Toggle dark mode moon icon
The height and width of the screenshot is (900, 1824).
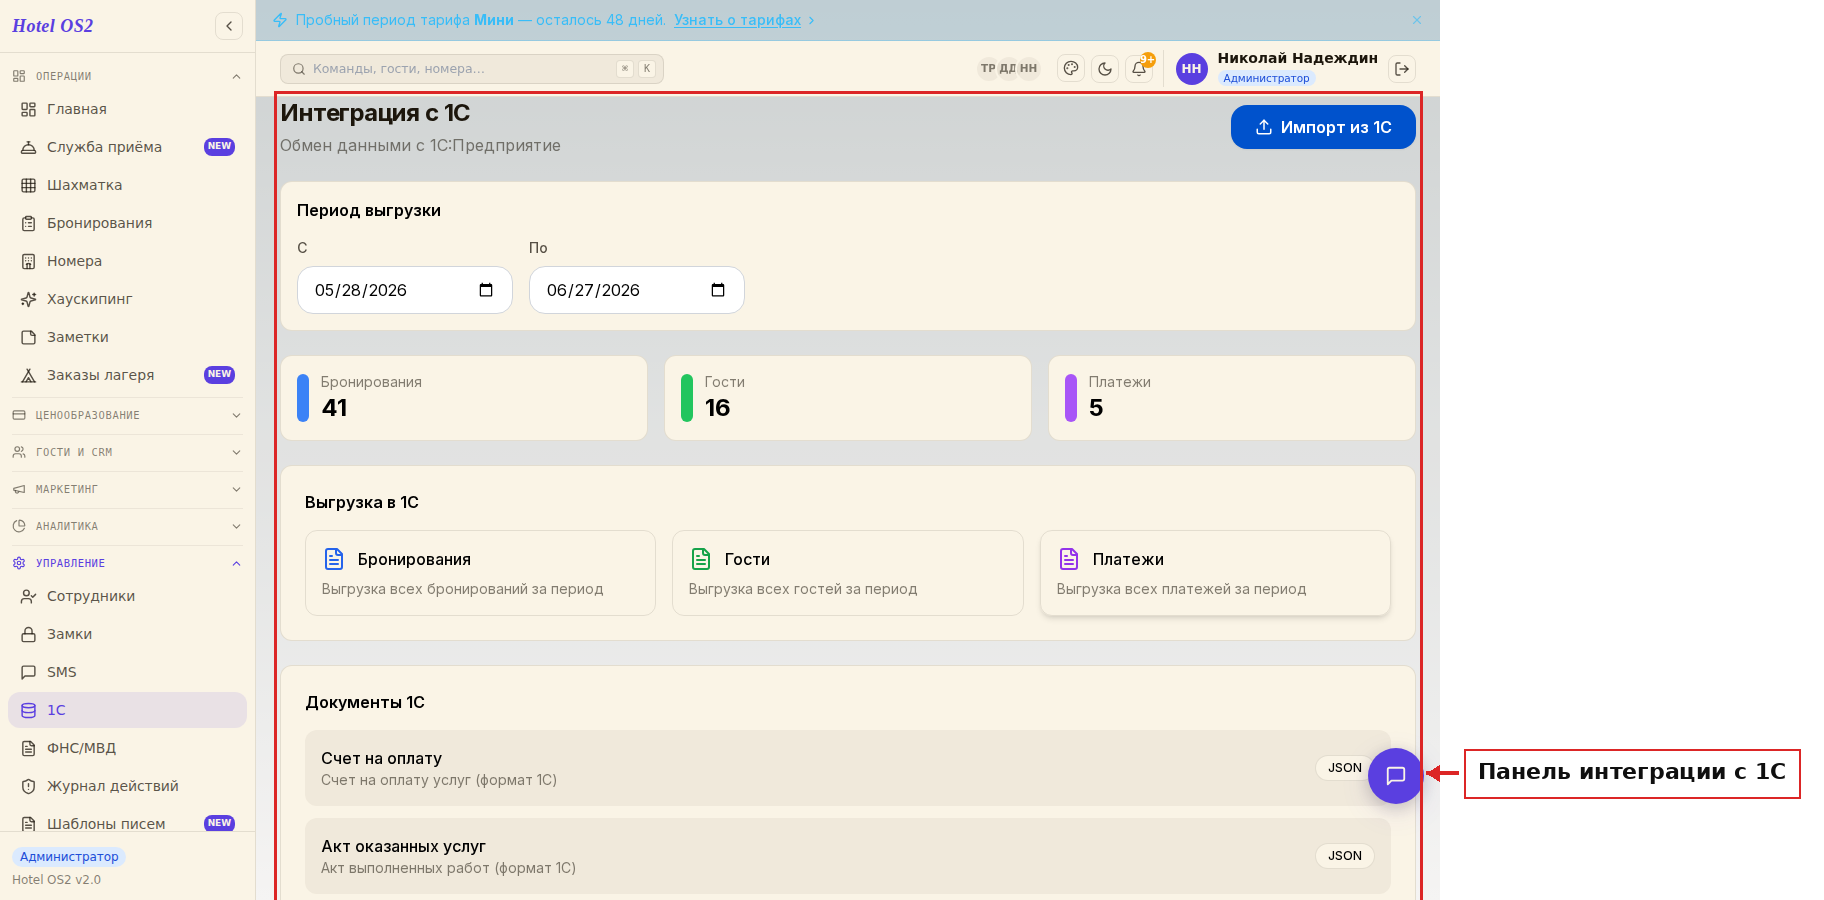[1105, 69]
